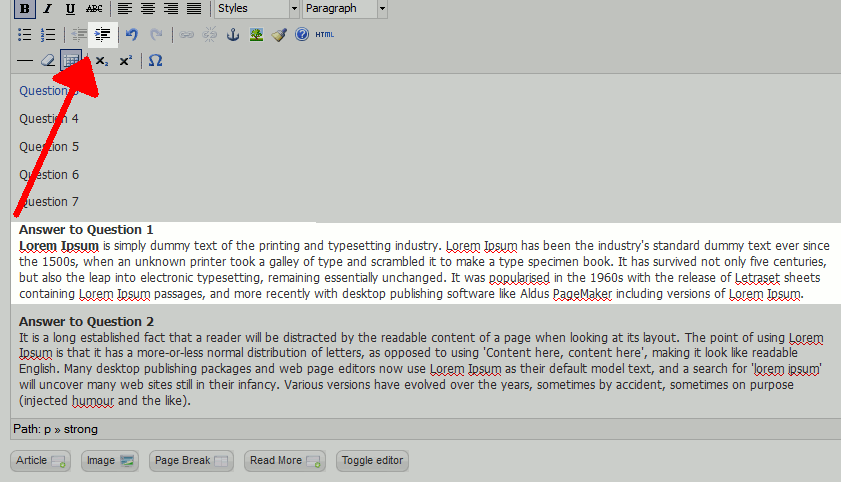
Task: Open editor help
Action: click(x=302, y=34)
